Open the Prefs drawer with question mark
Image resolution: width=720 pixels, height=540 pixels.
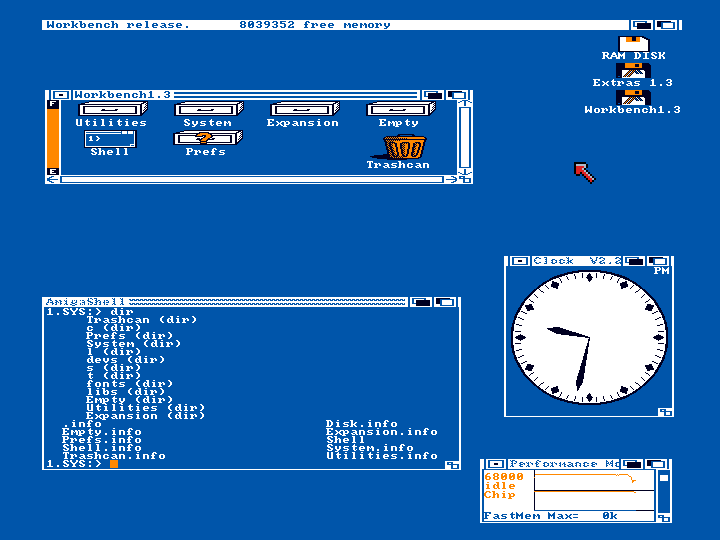click(205, 139)
